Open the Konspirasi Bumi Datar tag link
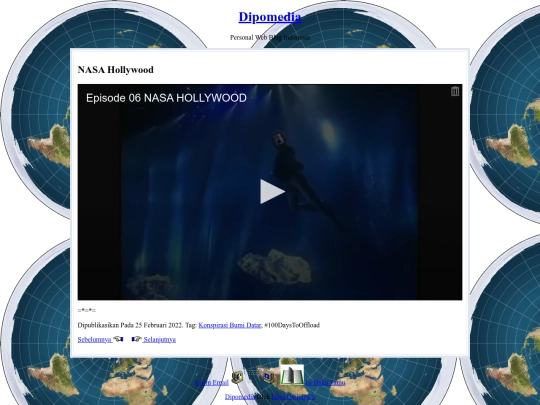Image resolution: width=540 pixels, height=405 pixels. (x=230, y=325)
